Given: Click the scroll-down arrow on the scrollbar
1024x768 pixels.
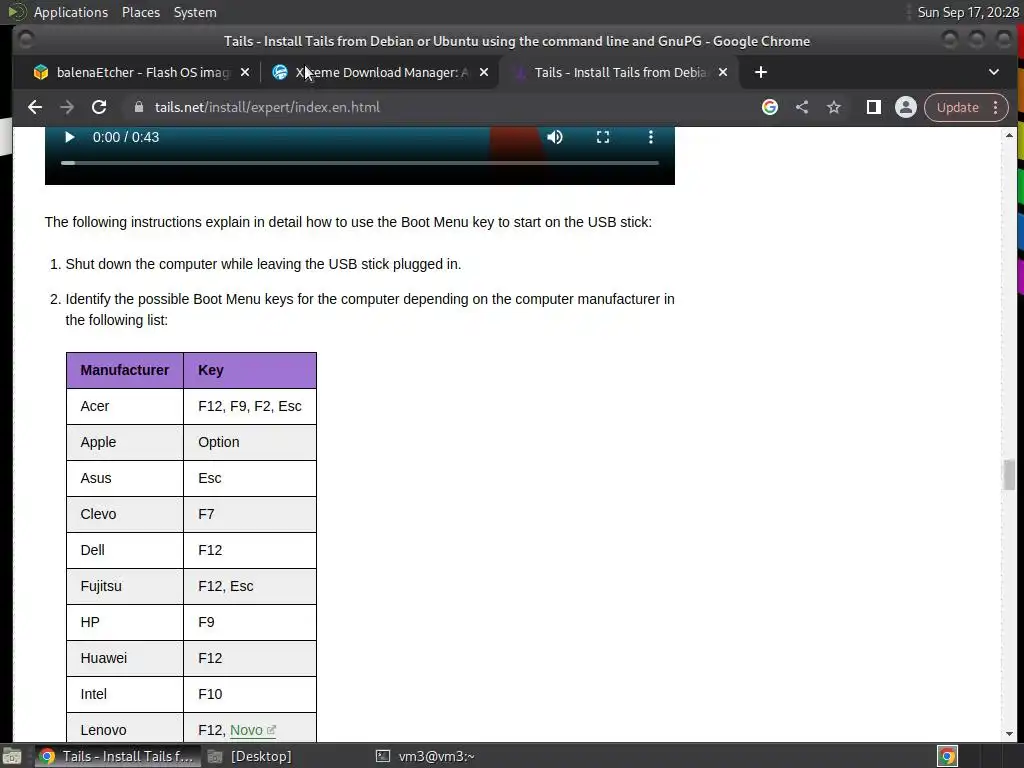Looking at the screenshot, I should (1010, 734).
